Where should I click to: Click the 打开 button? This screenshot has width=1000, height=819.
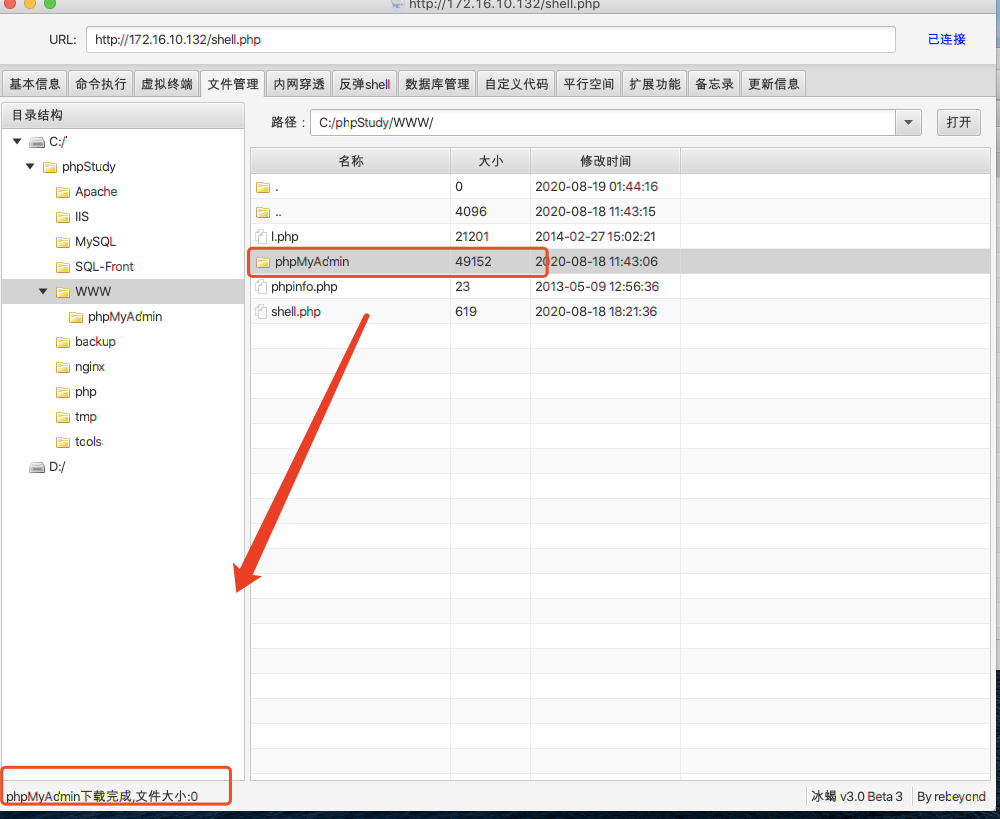click(958, 122)
